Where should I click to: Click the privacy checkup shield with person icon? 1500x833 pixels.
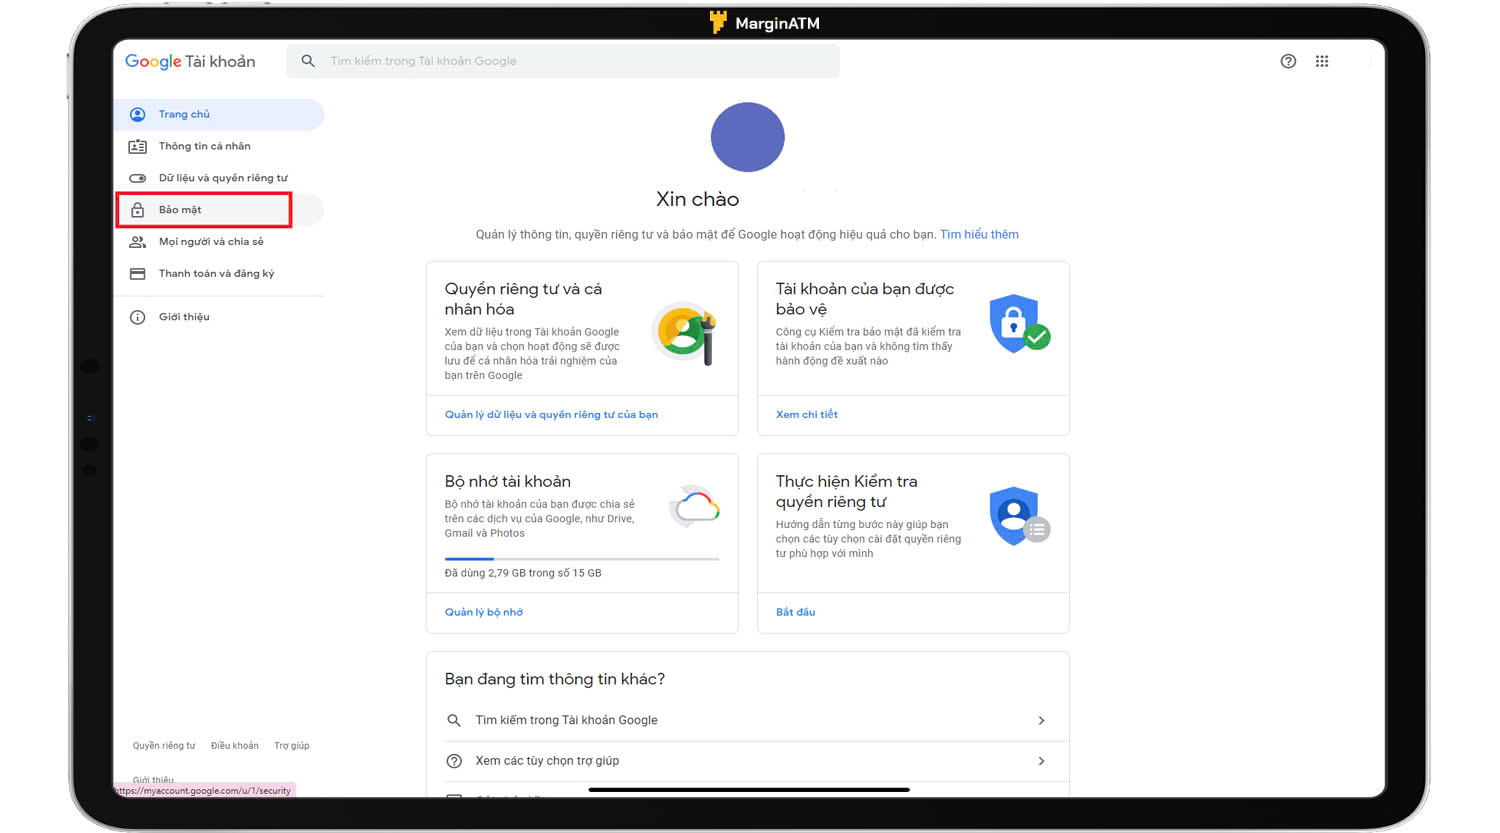pyautogui.click(x=1019, y=516)
